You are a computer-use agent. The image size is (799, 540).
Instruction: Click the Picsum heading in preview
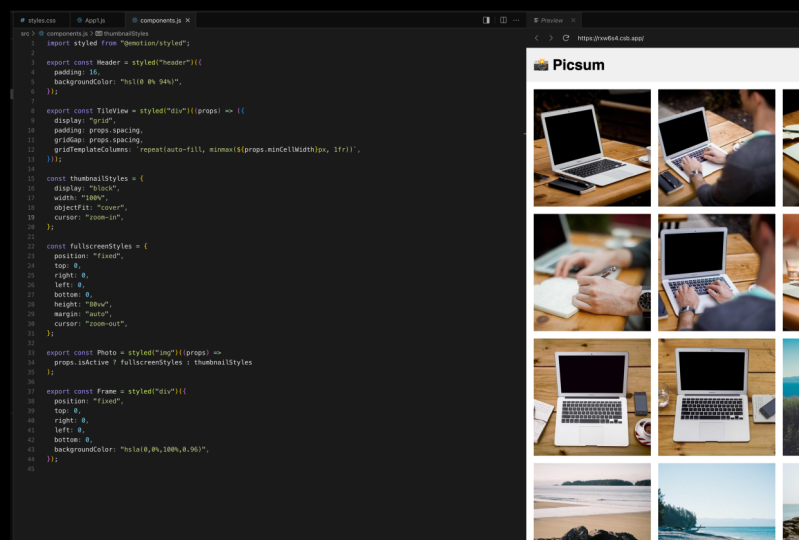(x=578, y=65)
